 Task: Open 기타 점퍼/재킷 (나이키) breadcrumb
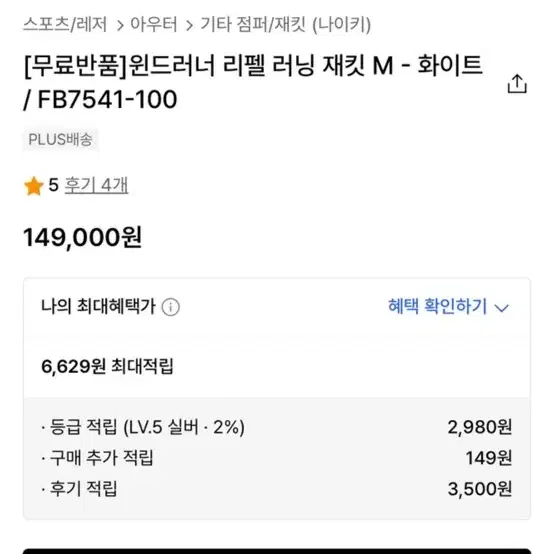pyautogui.click(x=286, y=25)
